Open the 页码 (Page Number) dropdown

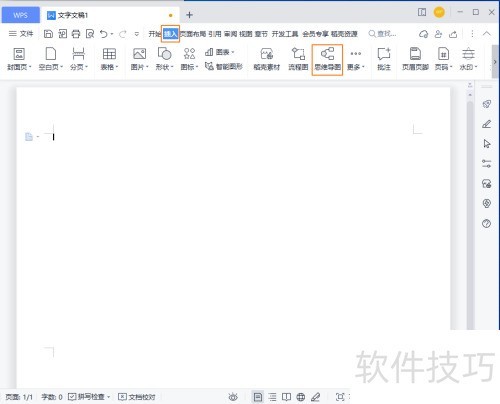(x=443, y=59)
